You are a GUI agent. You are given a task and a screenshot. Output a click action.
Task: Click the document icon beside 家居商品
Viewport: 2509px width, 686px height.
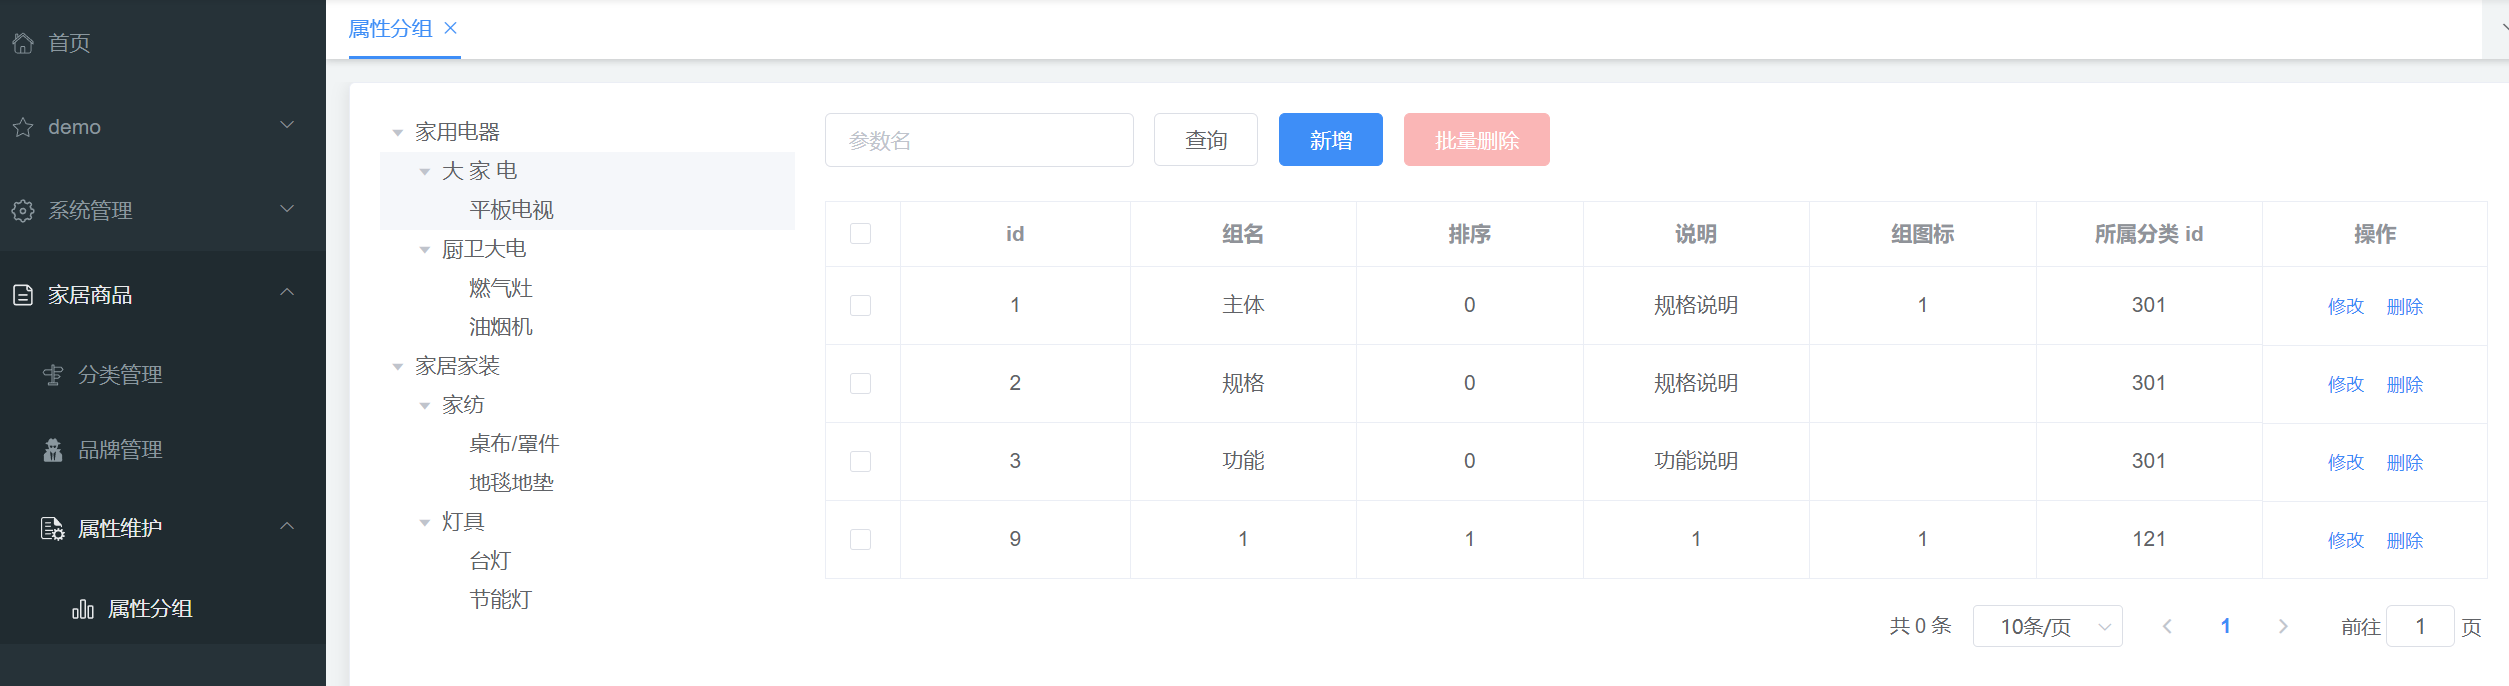coord(23,295)
